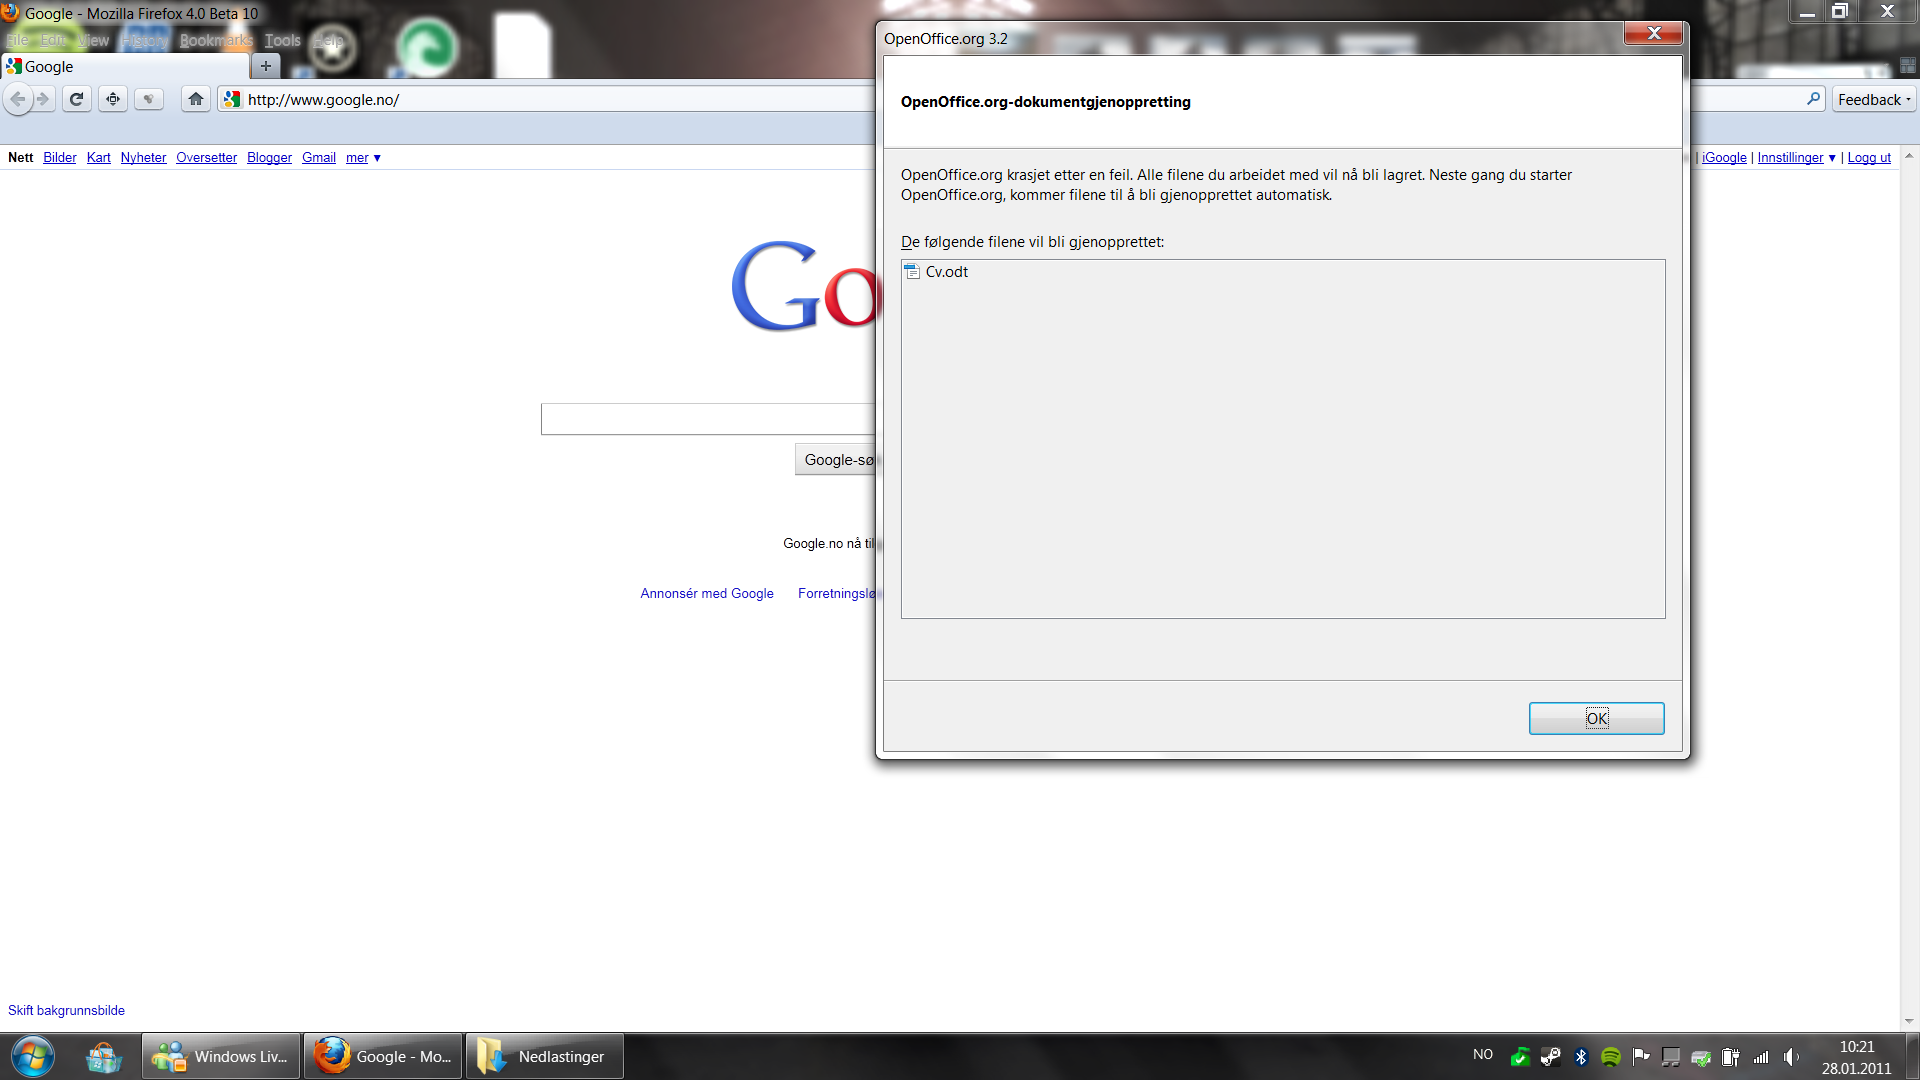This screenshot has width=1920, height=1080.
Task: Open the Action Center flag icon
Action: click(x=1641, y=1056)
